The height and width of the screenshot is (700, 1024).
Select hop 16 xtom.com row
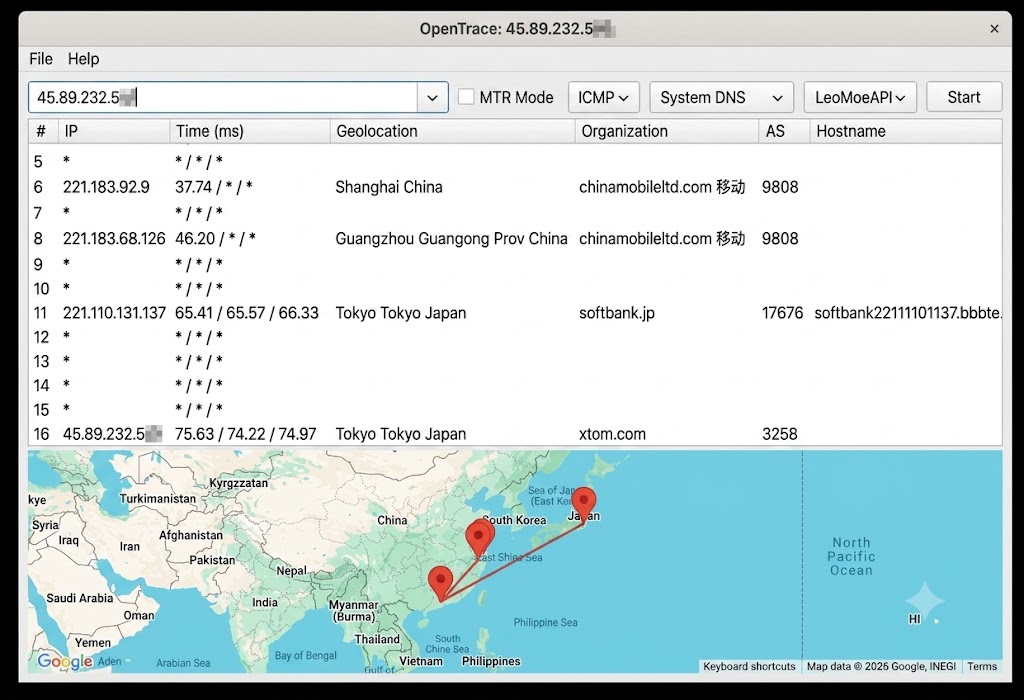(x=515, y=434)
